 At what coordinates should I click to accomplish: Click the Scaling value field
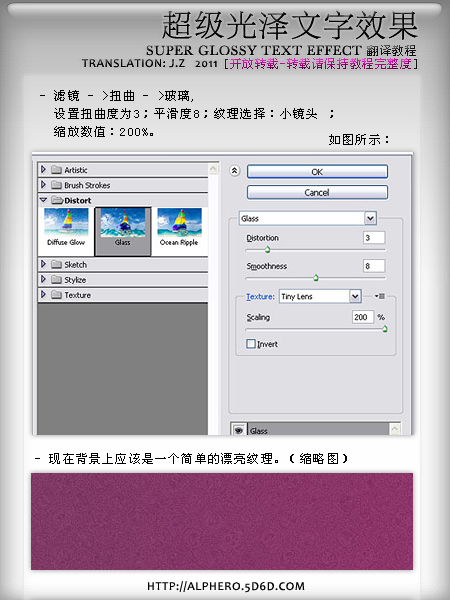coord(363,317)
